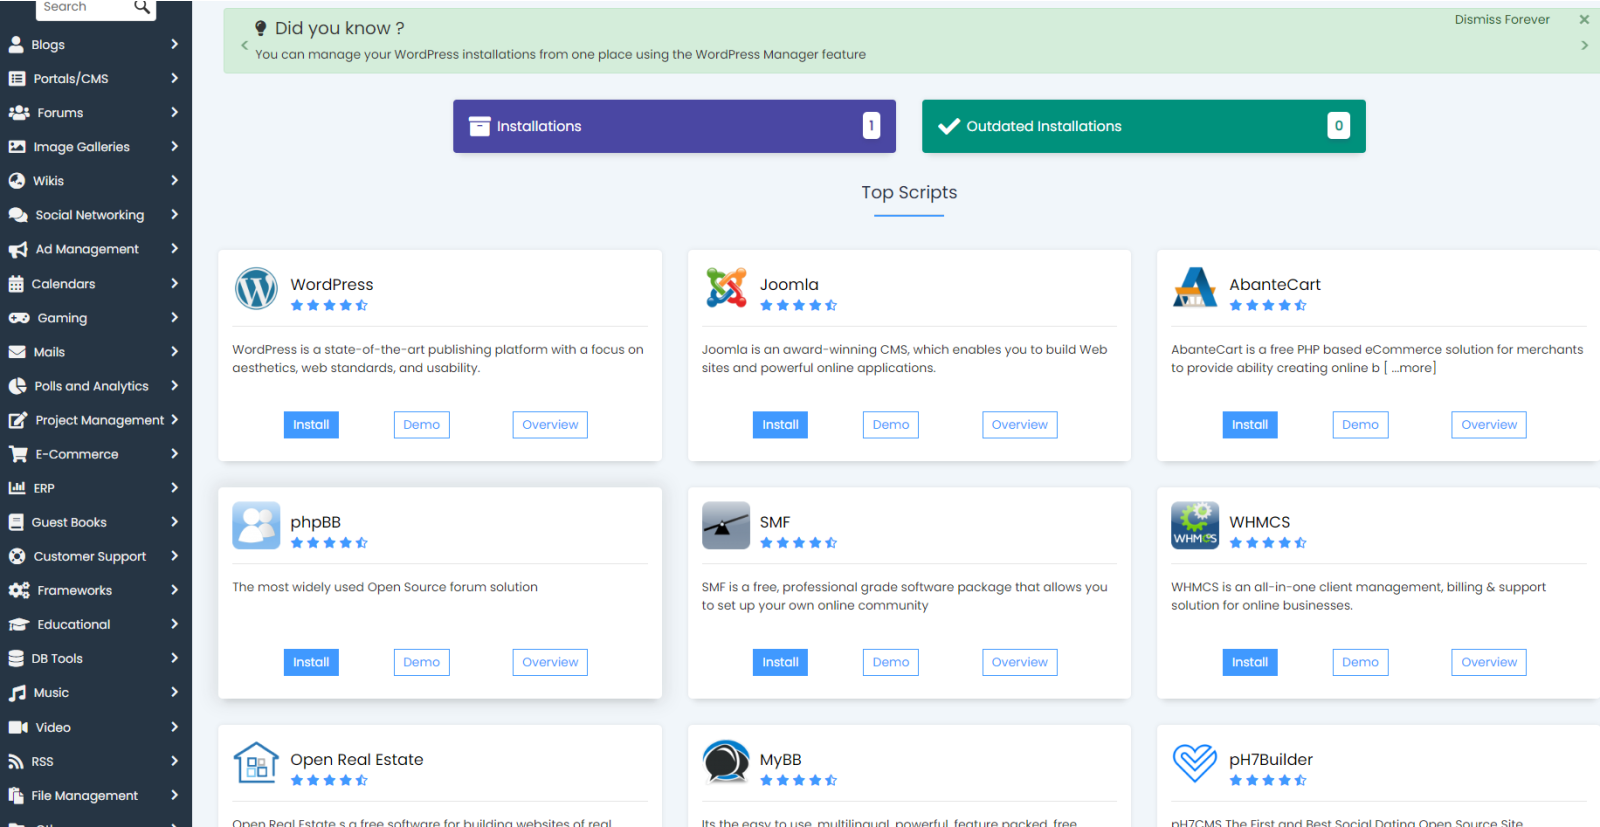Show next tip using right chevron
Viewport: 1600px width, 827px height.
[x=1584, y=45]
